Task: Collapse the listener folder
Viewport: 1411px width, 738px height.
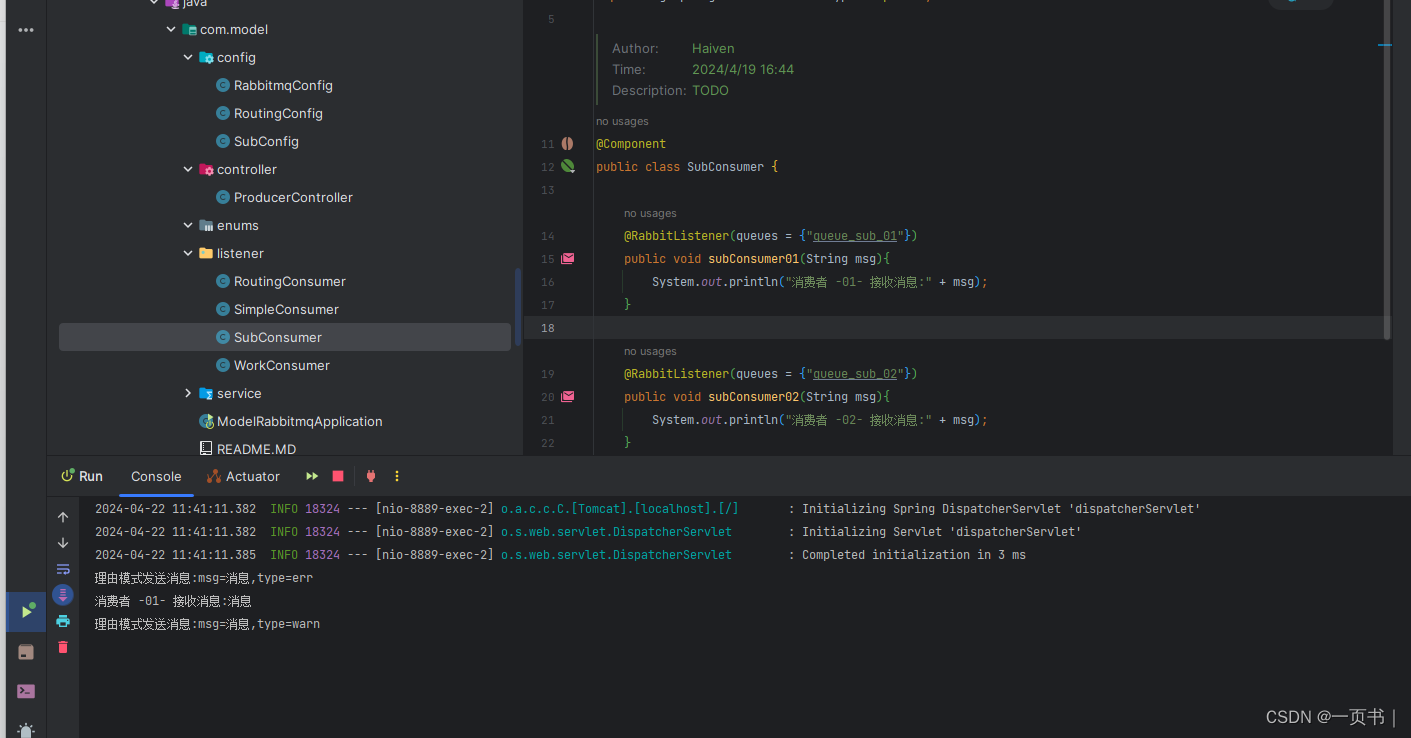Action: click(188, 254)
